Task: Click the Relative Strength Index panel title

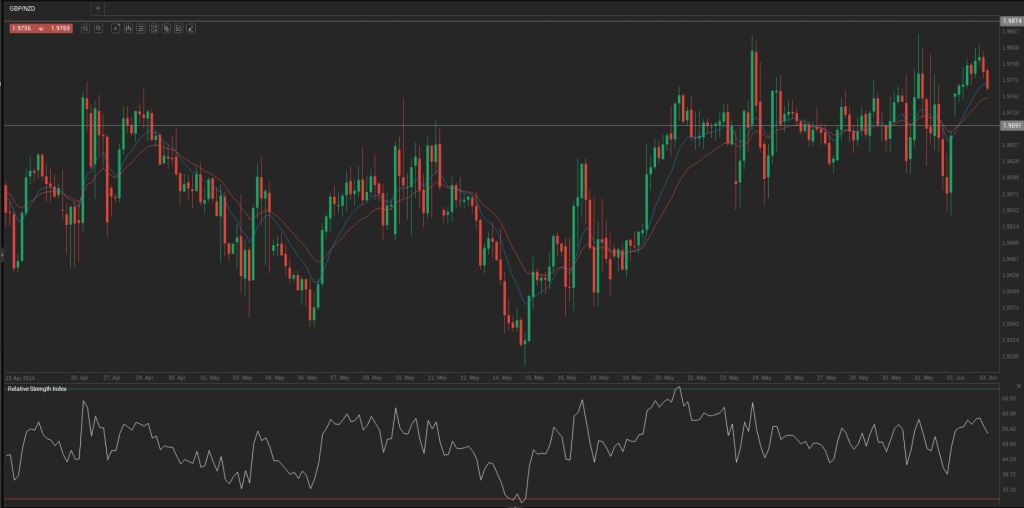Action: (37, 388)
